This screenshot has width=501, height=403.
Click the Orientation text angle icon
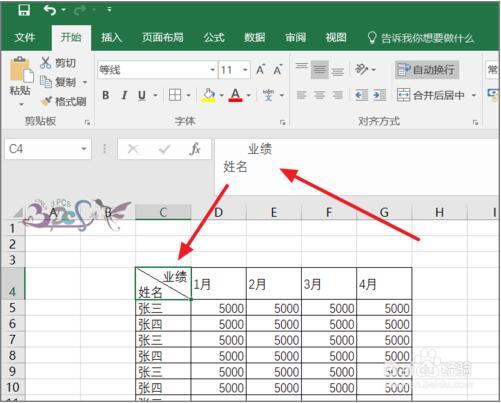pos(362,69)
